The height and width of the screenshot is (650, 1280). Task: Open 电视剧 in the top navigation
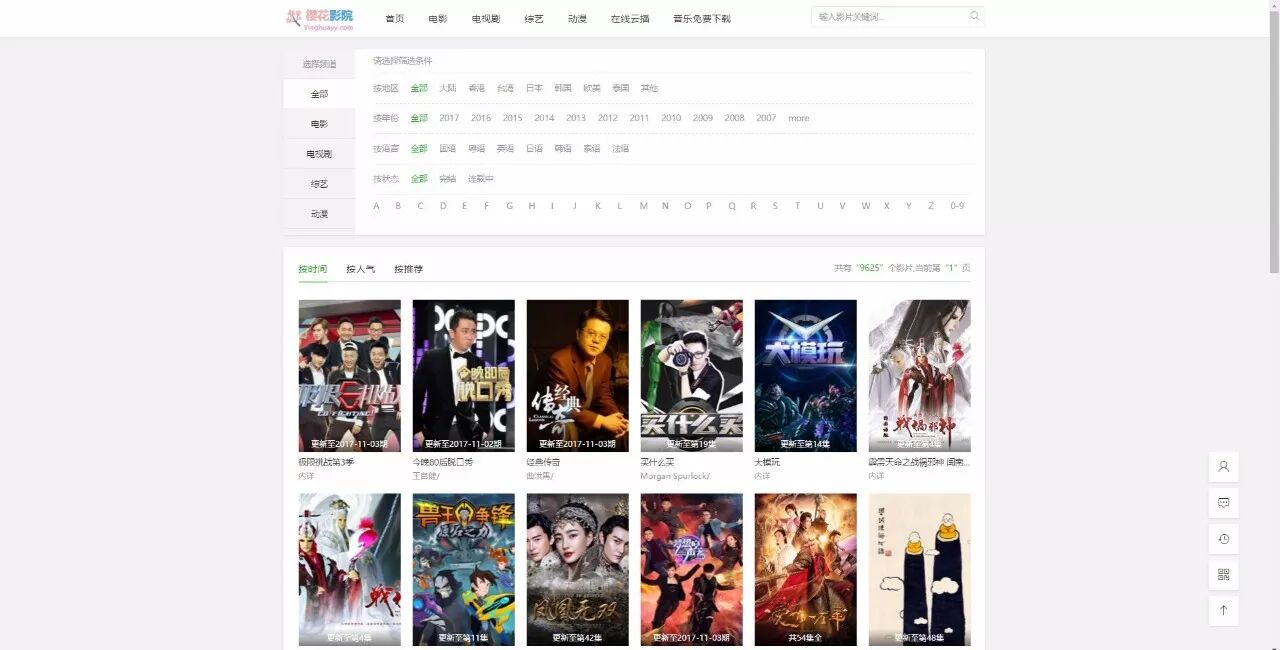486,18
